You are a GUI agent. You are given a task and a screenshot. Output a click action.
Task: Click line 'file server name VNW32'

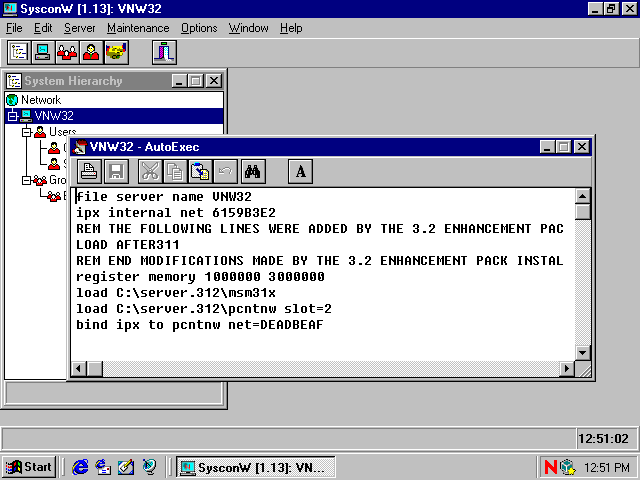point(164,197)
